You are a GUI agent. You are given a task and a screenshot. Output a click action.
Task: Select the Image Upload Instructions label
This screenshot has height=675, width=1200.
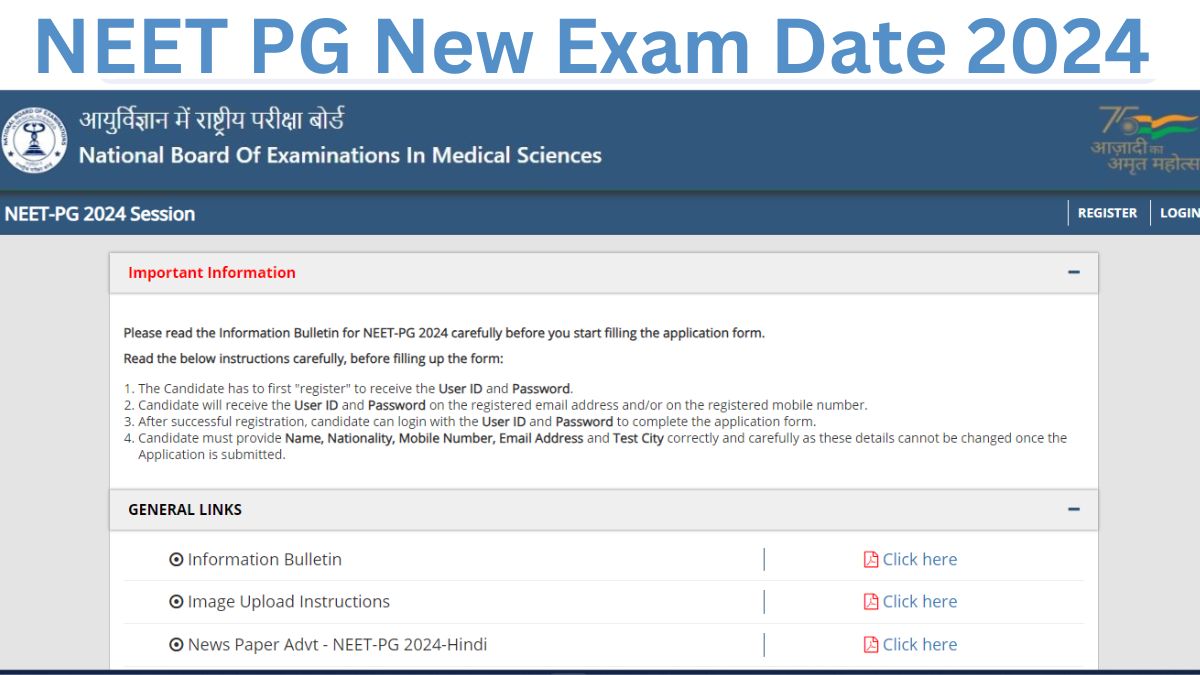[288, 601]
